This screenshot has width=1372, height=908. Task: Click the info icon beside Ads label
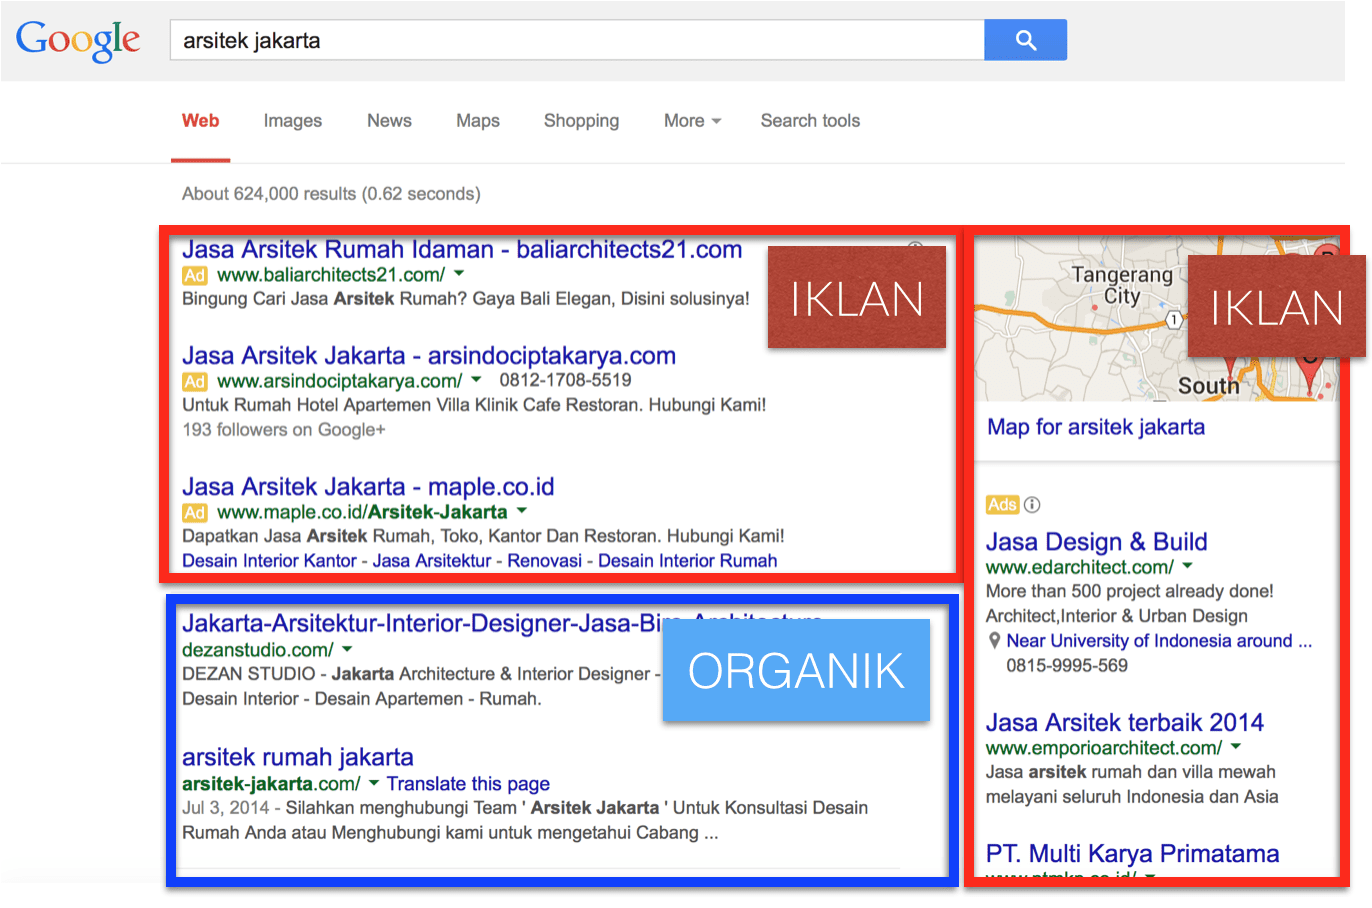(x=1032, y=505)
